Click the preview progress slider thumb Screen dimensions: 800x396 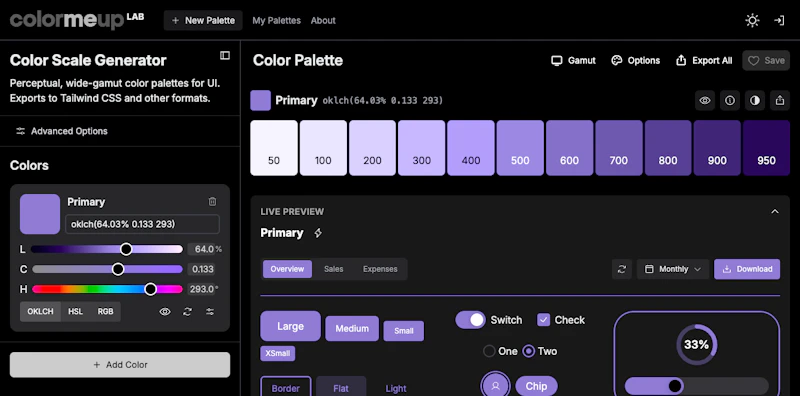pyautogui.click(x=675, y=385)
